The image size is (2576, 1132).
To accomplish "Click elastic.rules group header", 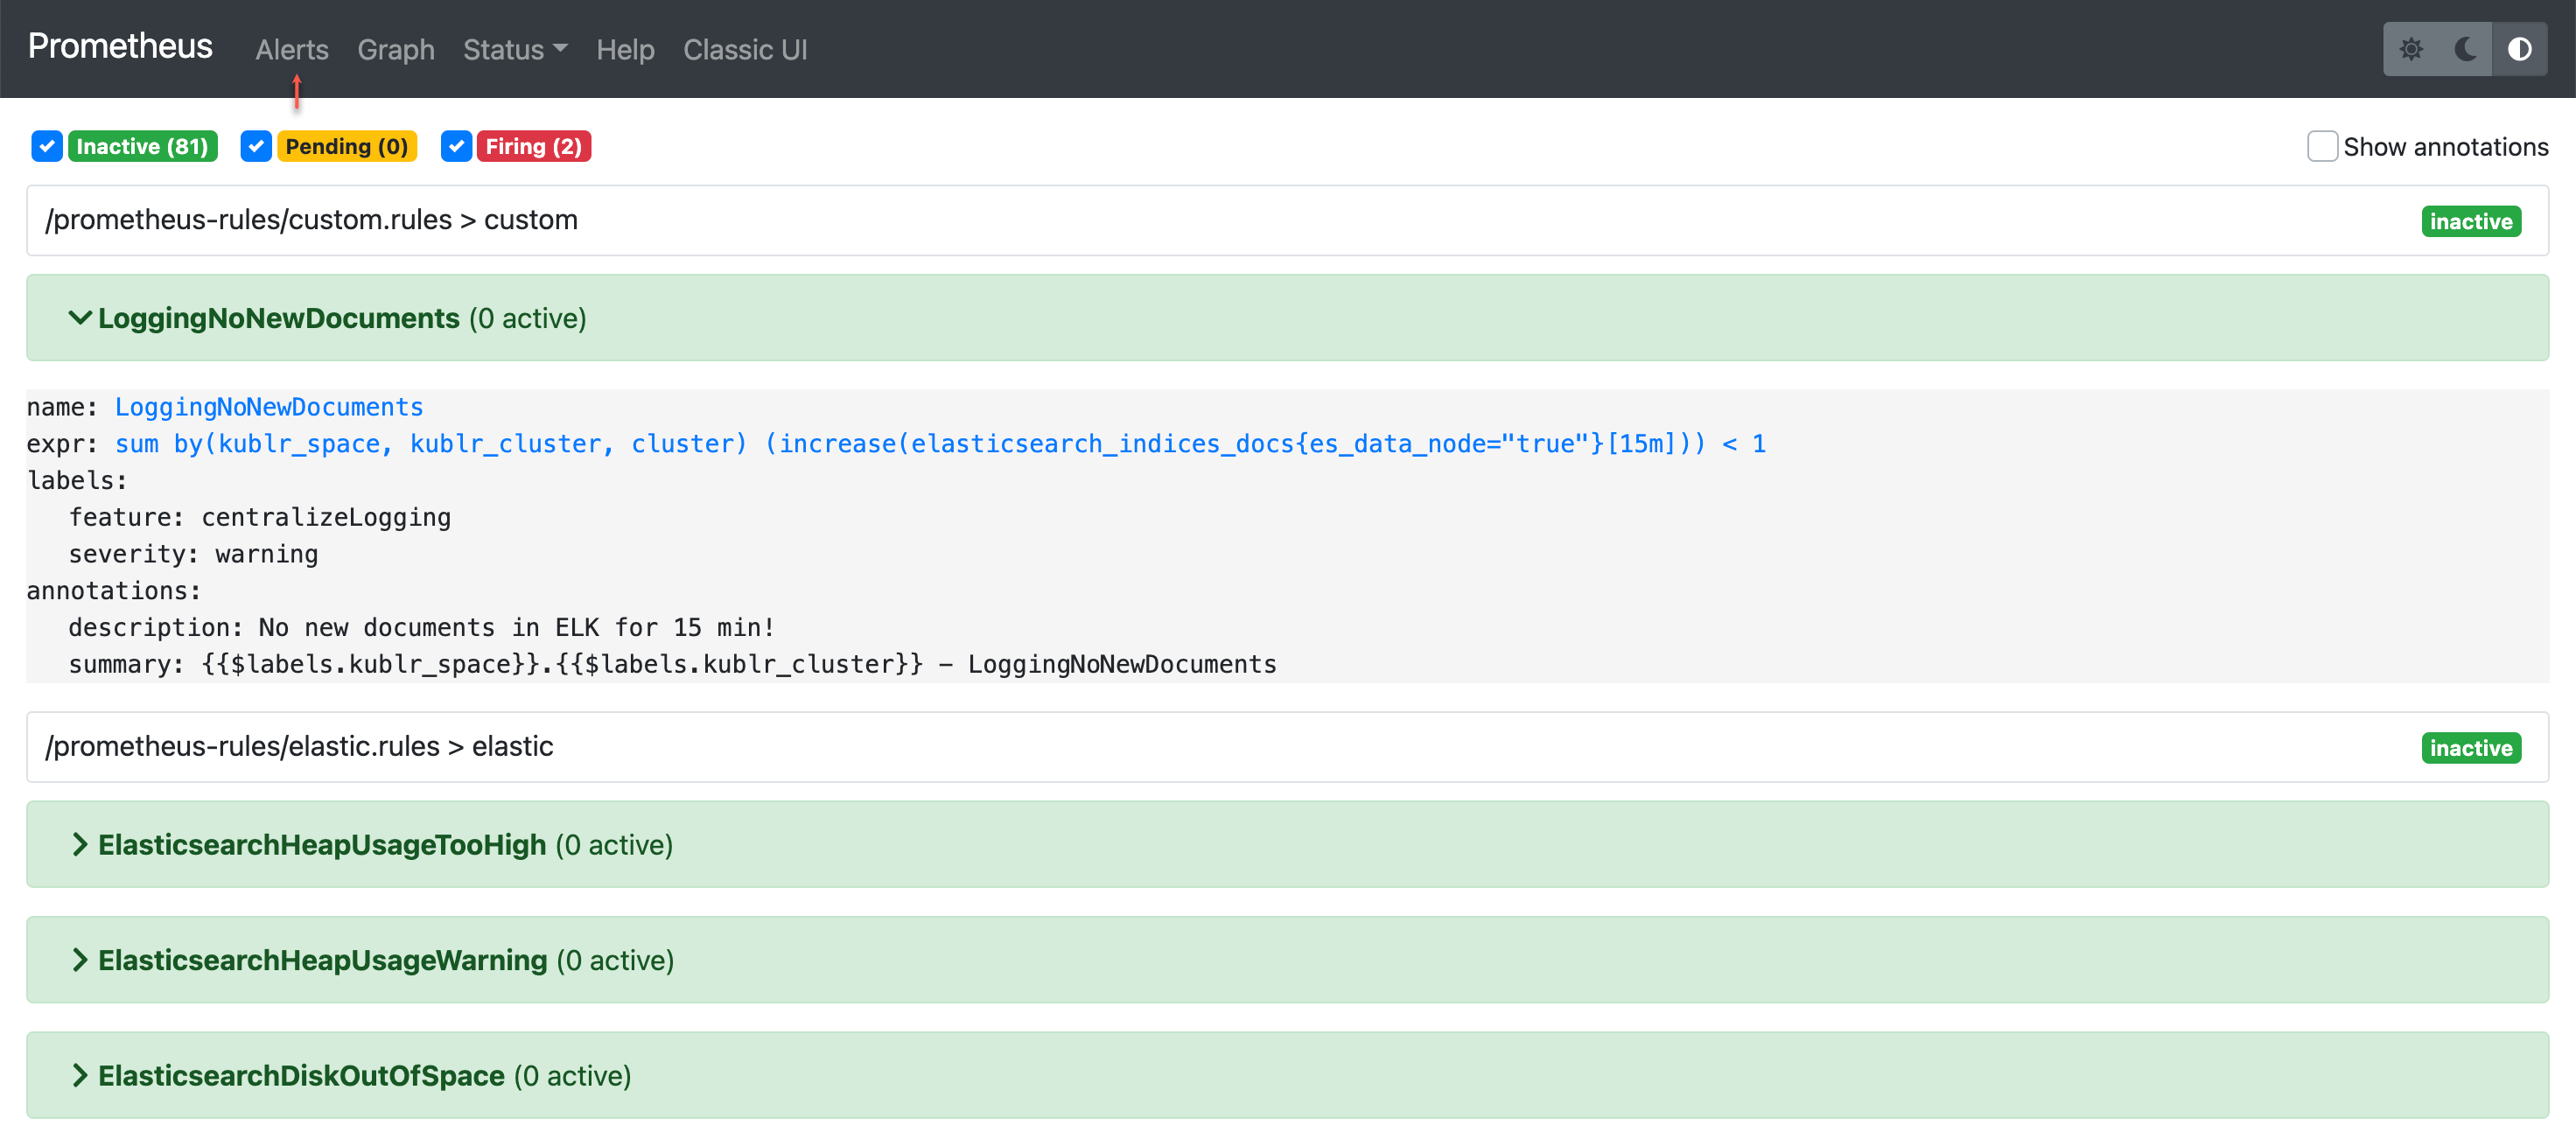I will point(1287,746).
